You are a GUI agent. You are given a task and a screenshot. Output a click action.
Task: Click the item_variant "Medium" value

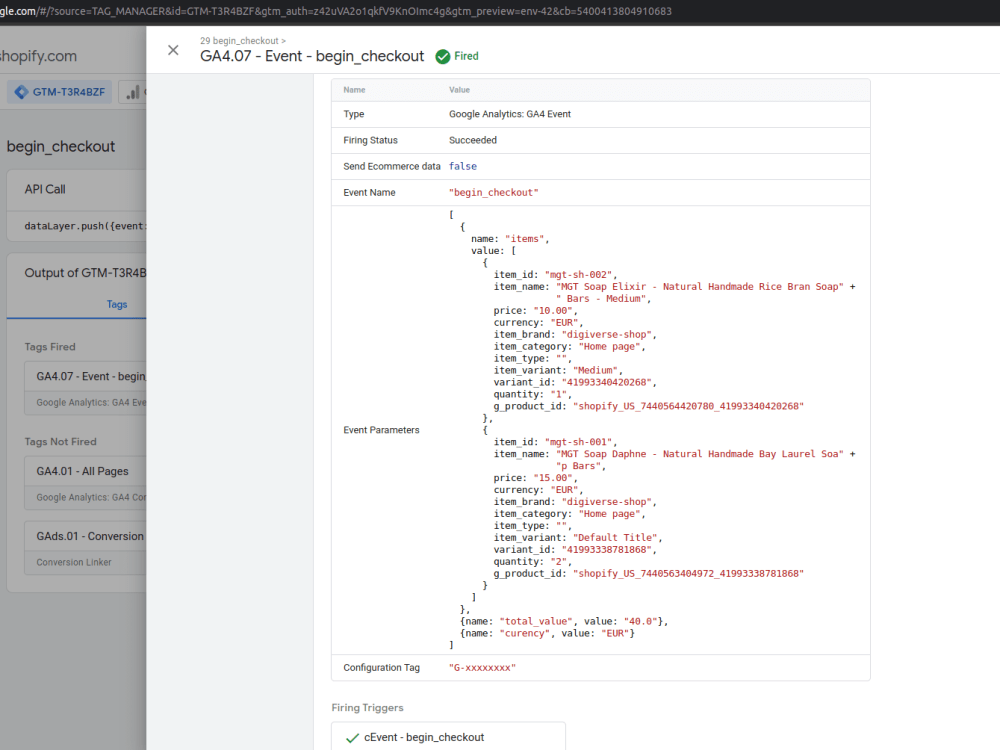point(596,371)
